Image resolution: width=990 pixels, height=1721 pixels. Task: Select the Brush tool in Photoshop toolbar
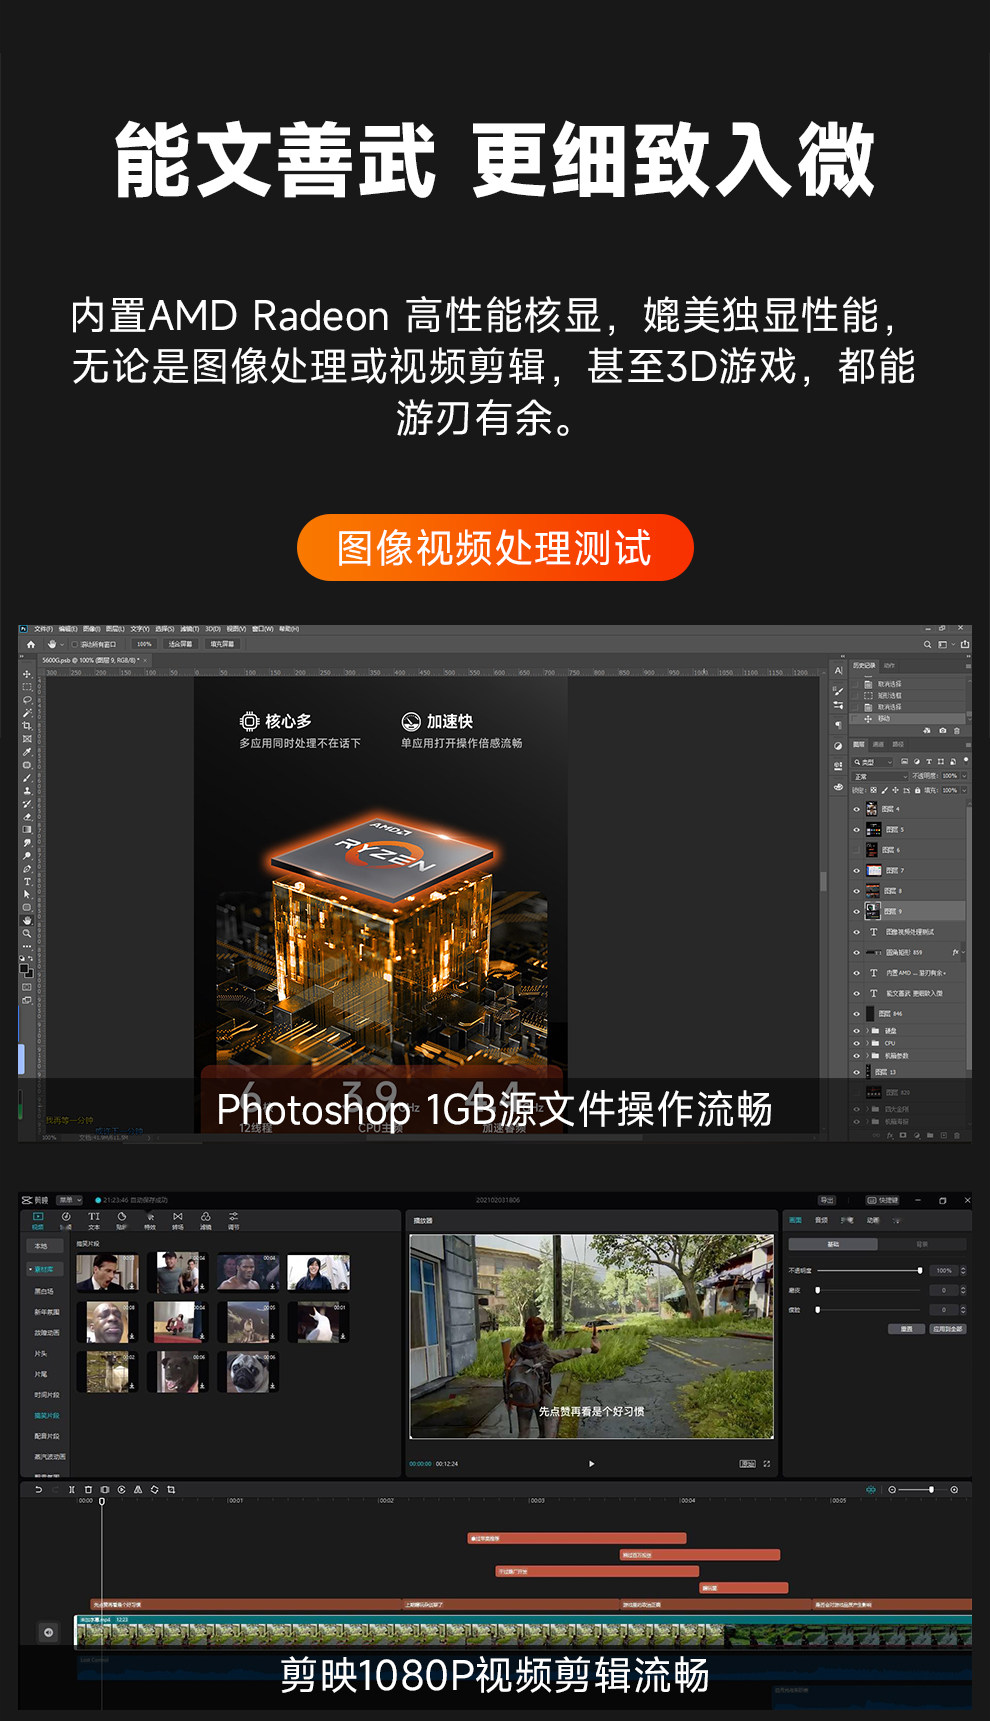(x=27, y=778)
